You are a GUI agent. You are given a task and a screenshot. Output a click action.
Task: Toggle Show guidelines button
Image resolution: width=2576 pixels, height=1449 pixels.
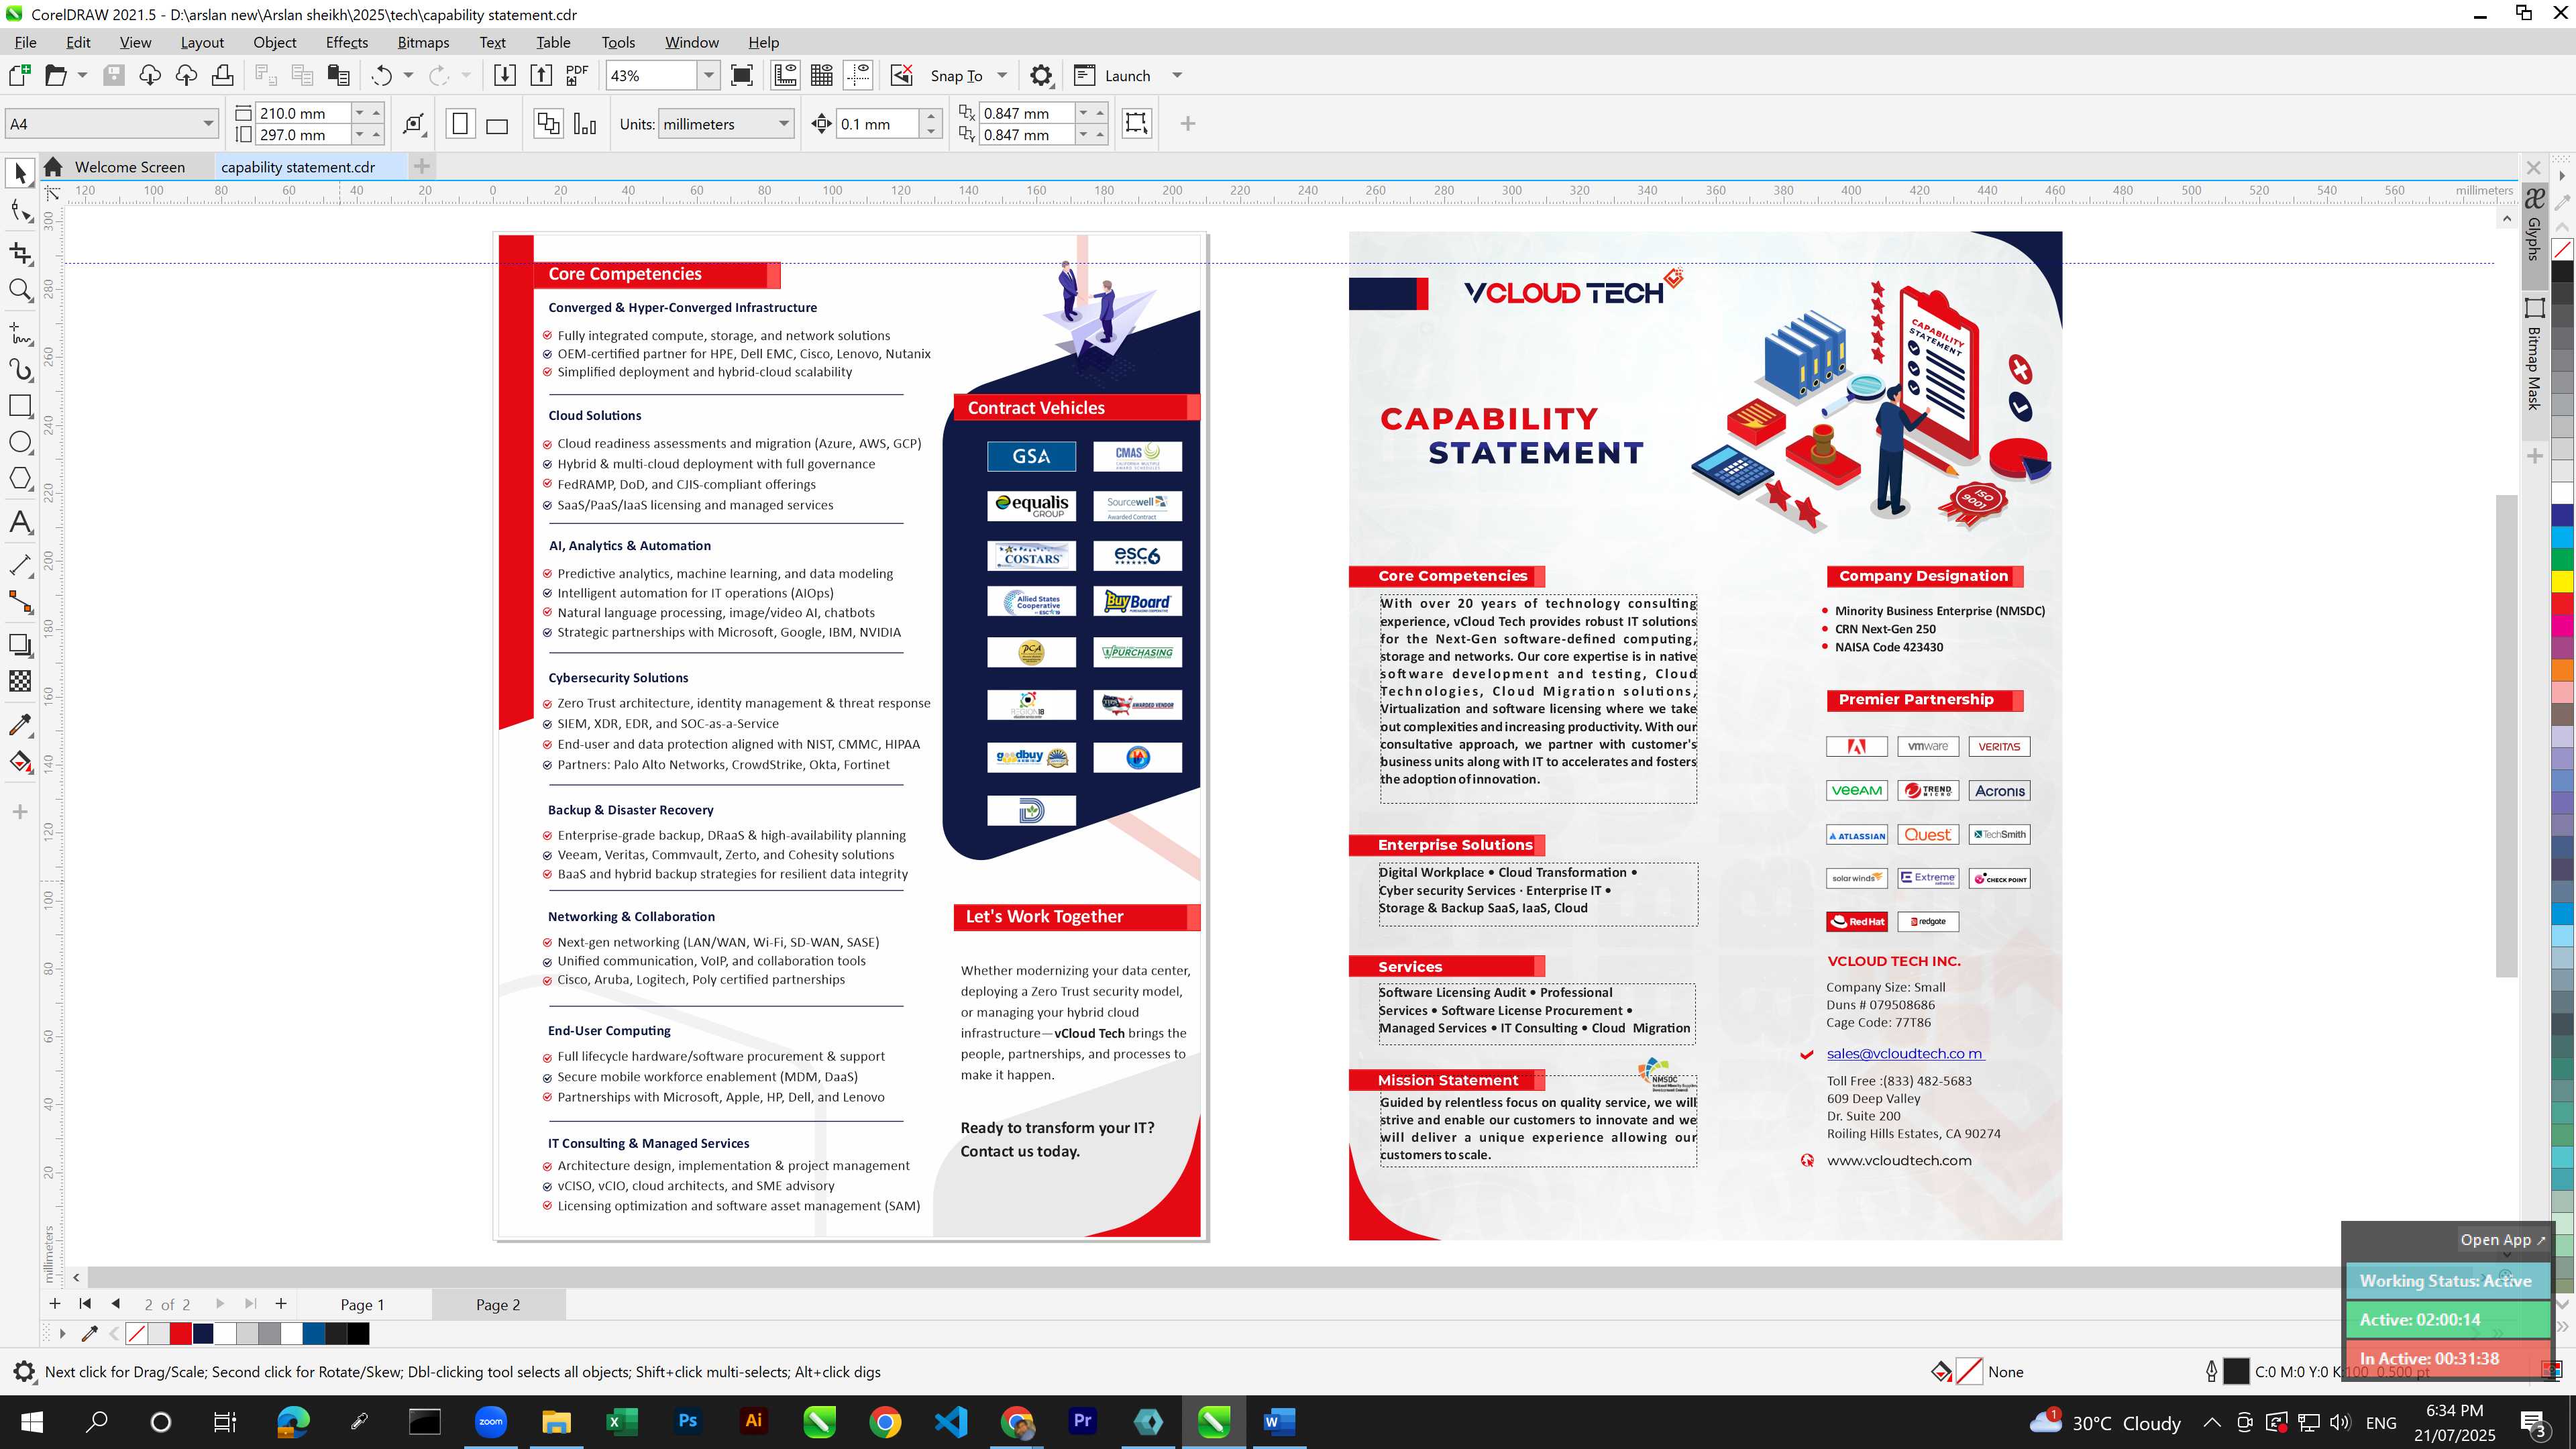858,76
